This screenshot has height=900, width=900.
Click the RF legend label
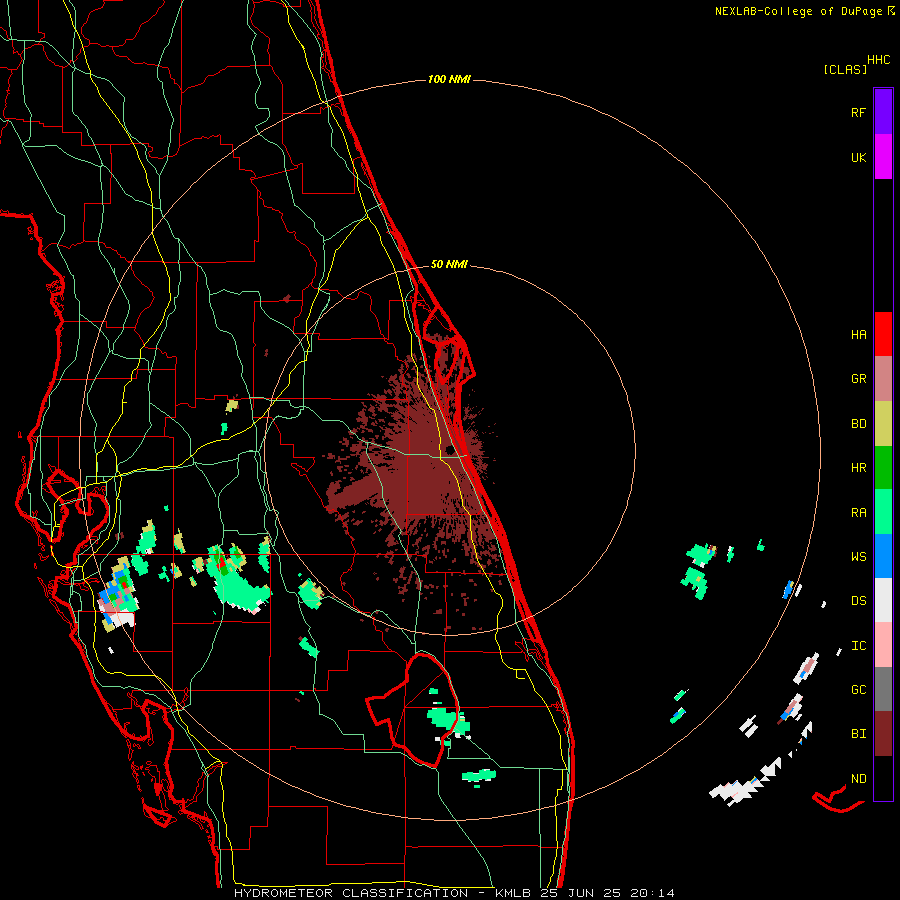[858, 112]
